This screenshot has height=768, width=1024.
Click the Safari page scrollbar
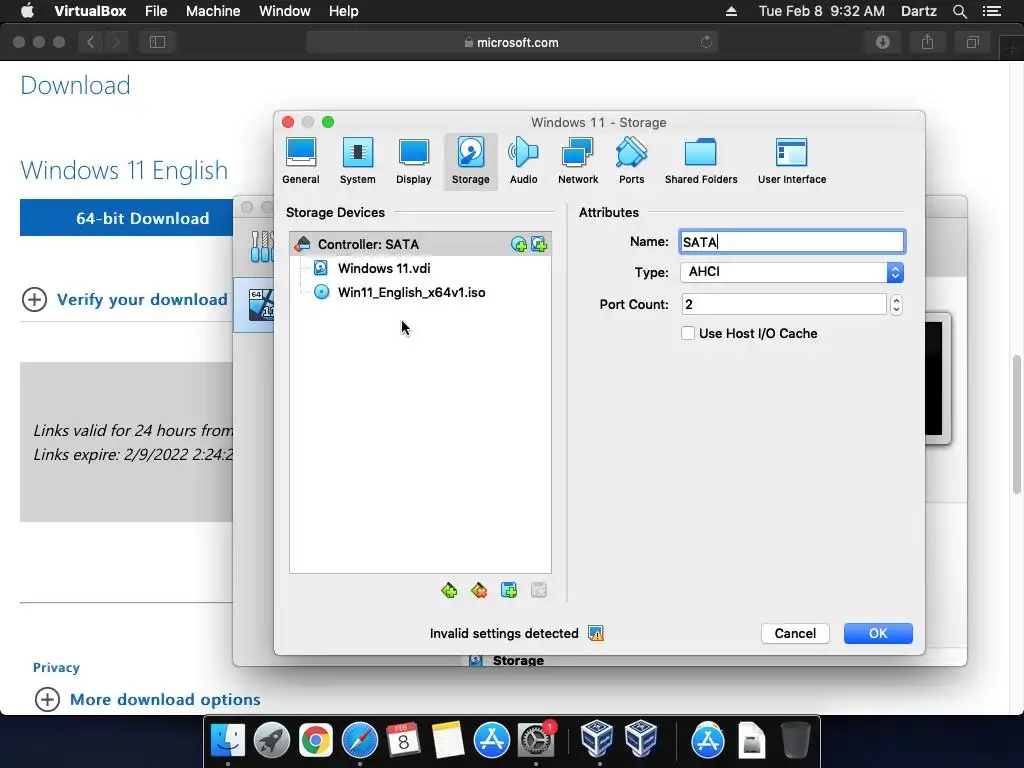coord(1016,424)
